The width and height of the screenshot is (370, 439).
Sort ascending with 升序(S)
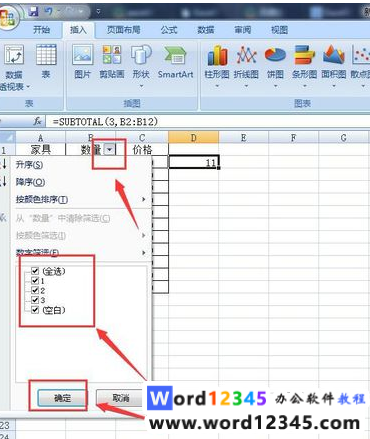pyautogui.click(x=80, y=164)
